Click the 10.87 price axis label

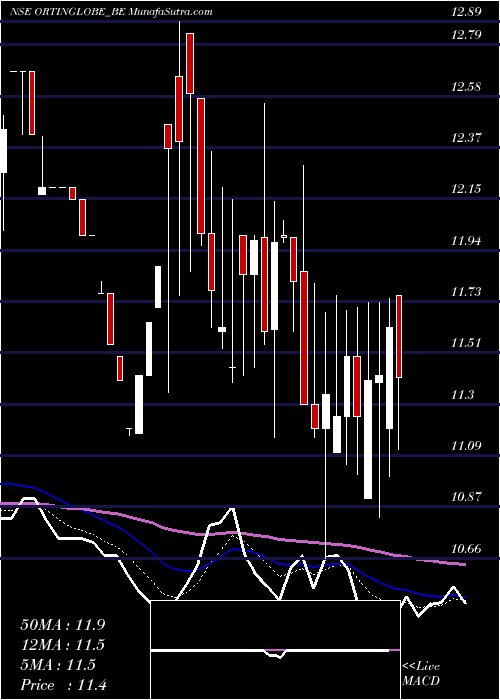tap(466, 497)
